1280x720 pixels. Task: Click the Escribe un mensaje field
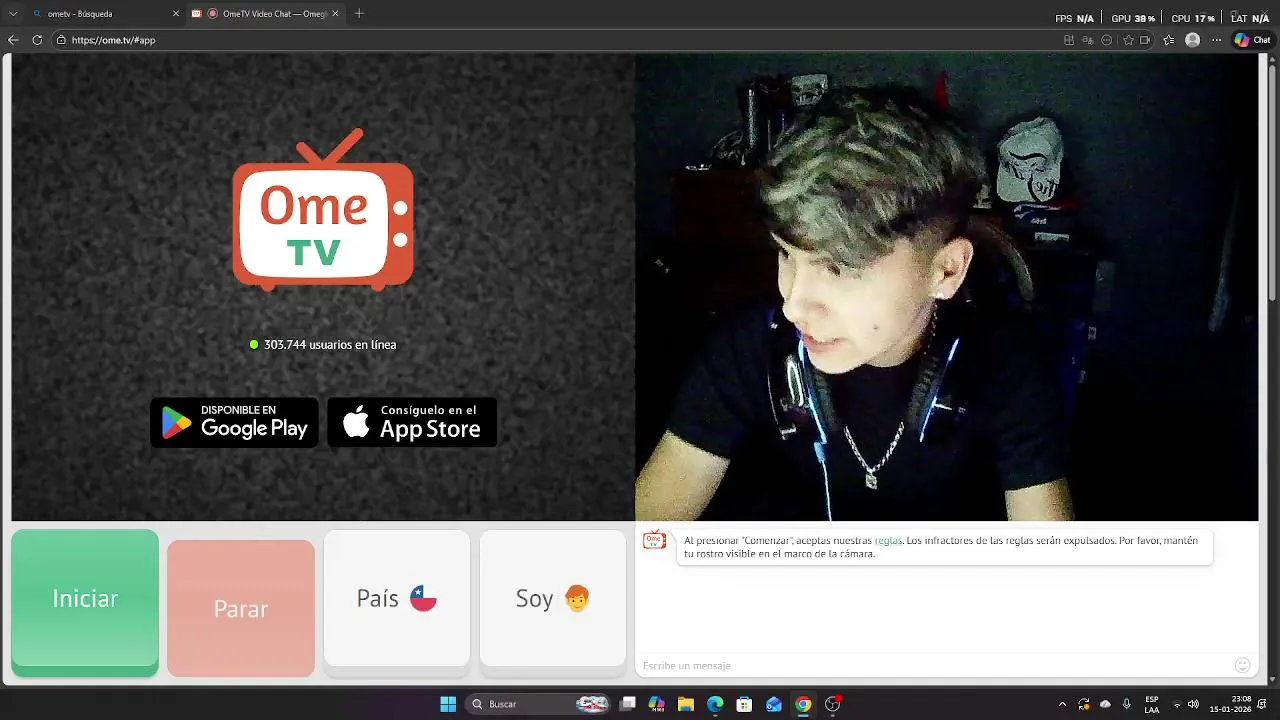pos(935,665)
